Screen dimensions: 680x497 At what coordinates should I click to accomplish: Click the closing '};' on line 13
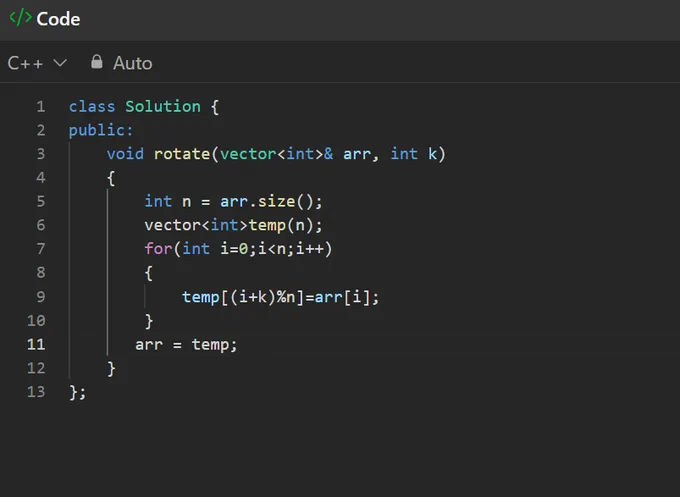point(78,392)
